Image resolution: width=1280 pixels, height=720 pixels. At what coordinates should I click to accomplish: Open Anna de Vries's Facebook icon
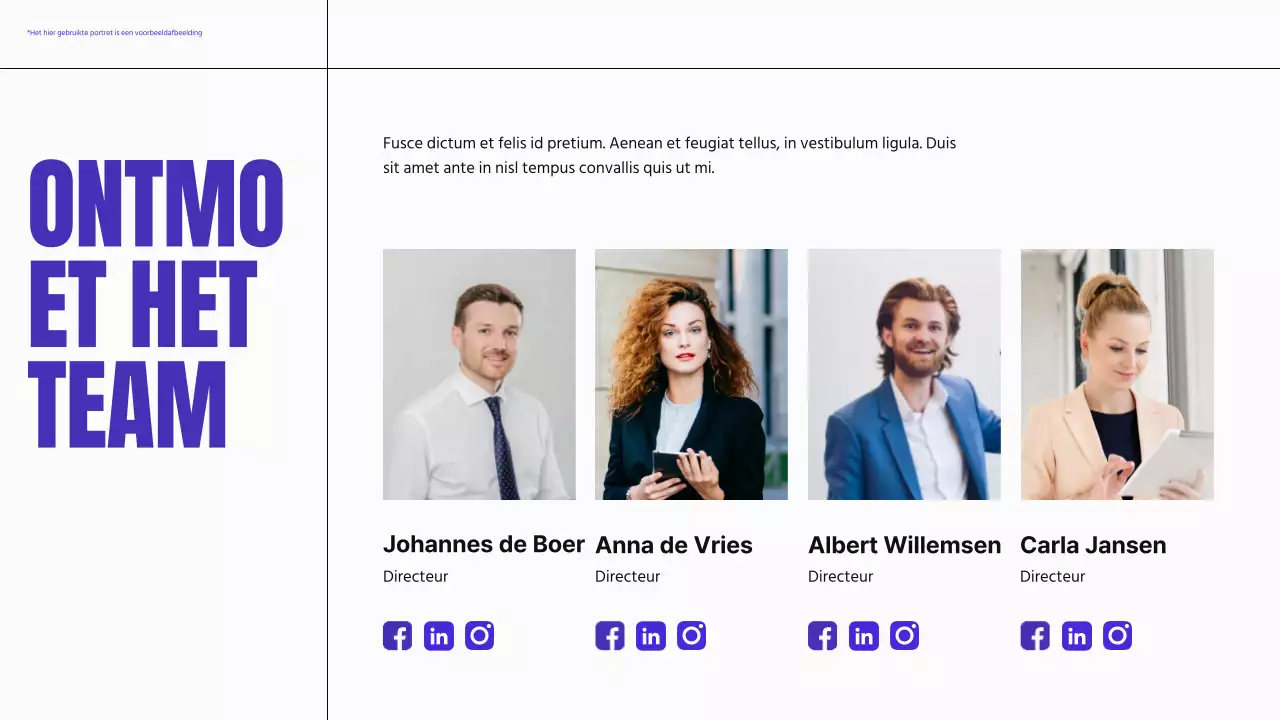tap(610, 636)
